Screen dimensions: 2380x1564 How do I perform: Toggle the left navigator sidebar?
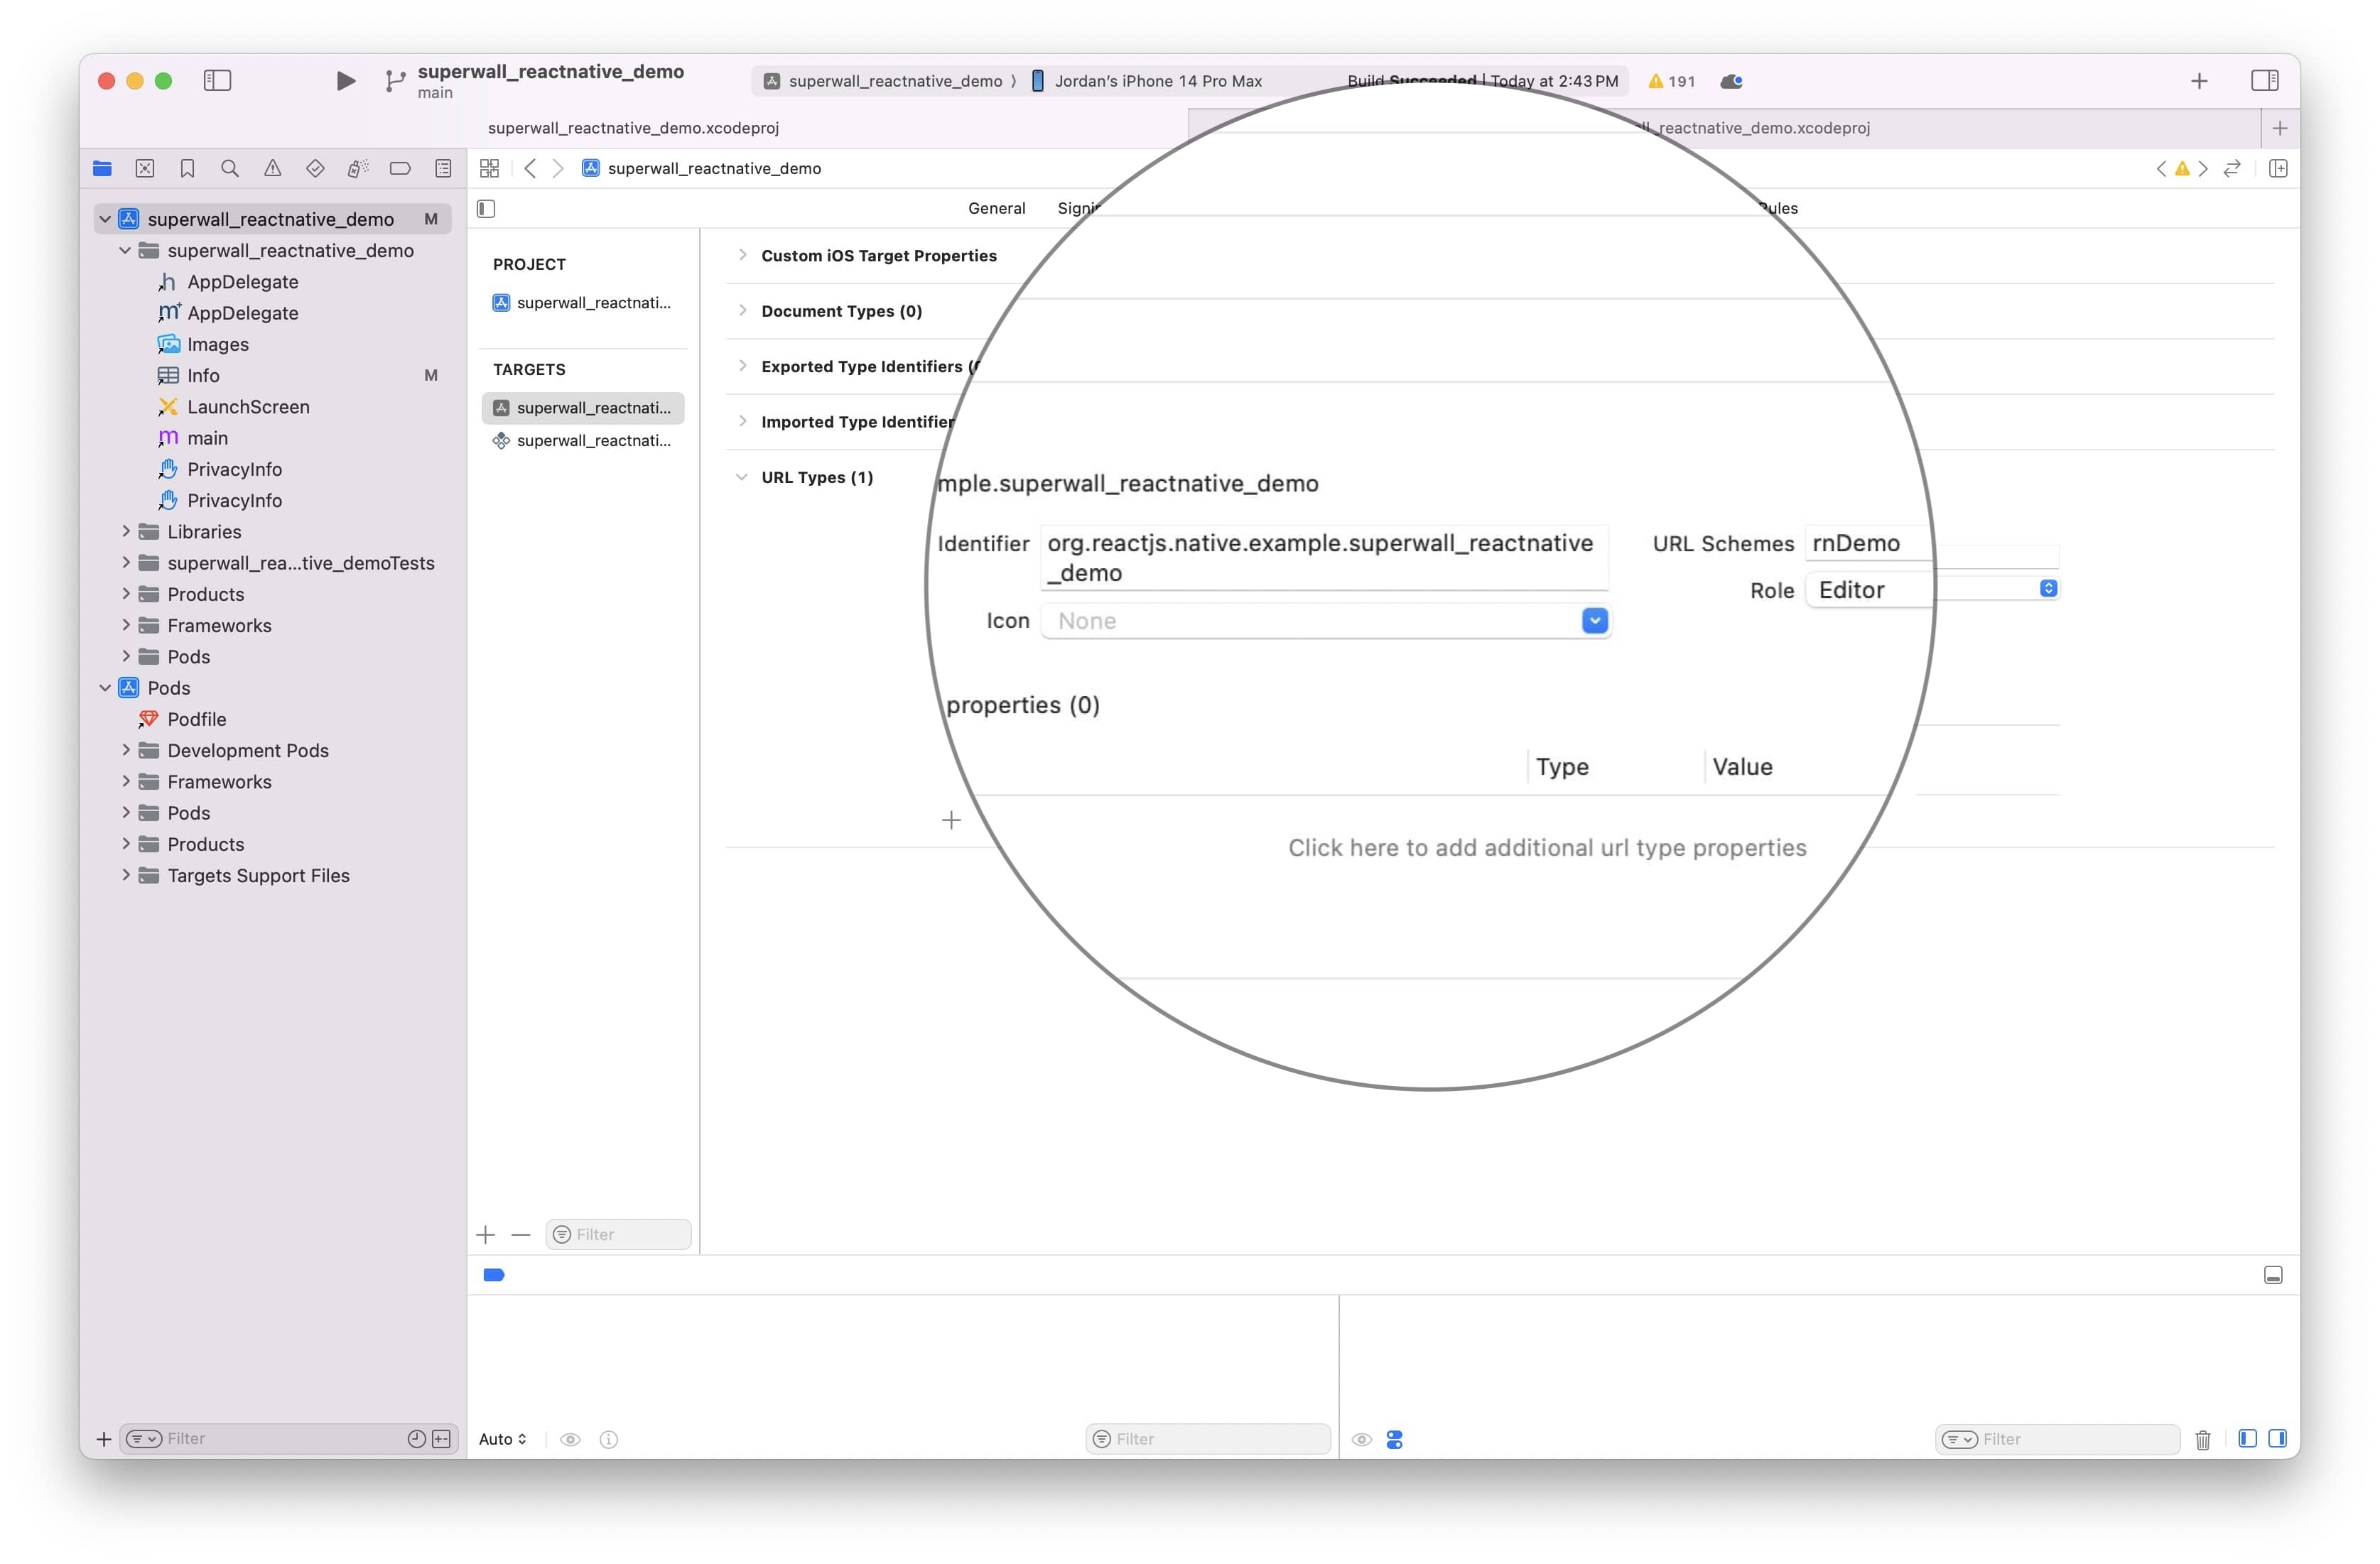(217, 81)
